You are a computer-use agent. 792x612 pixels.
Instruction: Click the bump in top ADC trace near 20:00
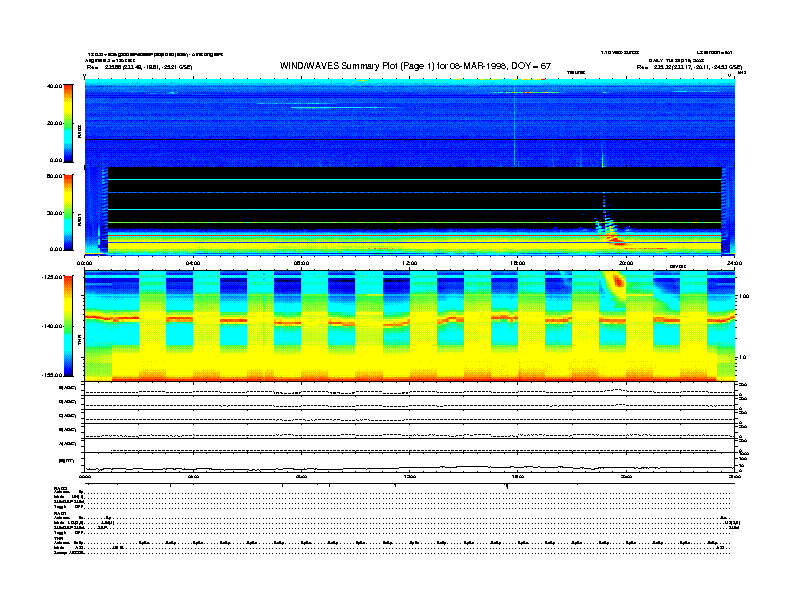click(x=616, y=390)
